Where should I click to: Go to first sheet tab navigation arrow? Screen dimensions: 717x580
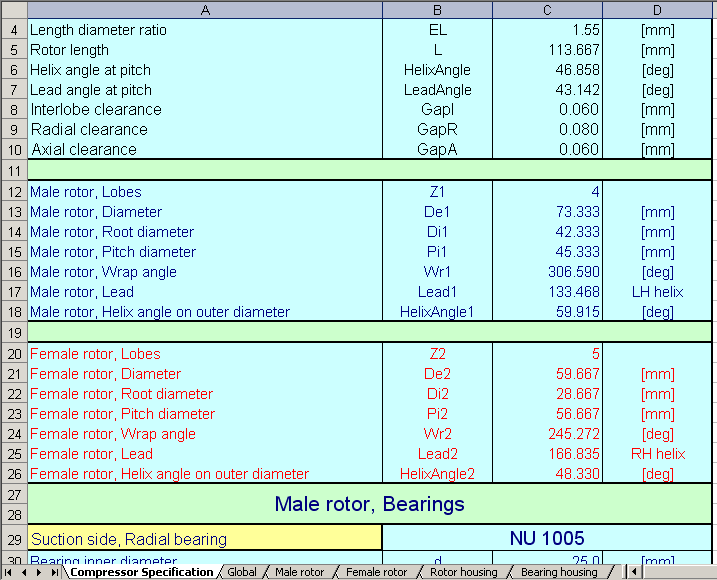point(8,572)
